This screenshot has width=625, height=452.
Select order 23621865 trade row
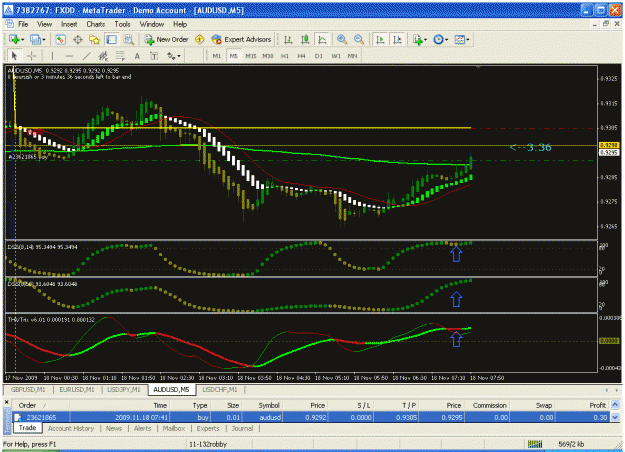[311, 417]
